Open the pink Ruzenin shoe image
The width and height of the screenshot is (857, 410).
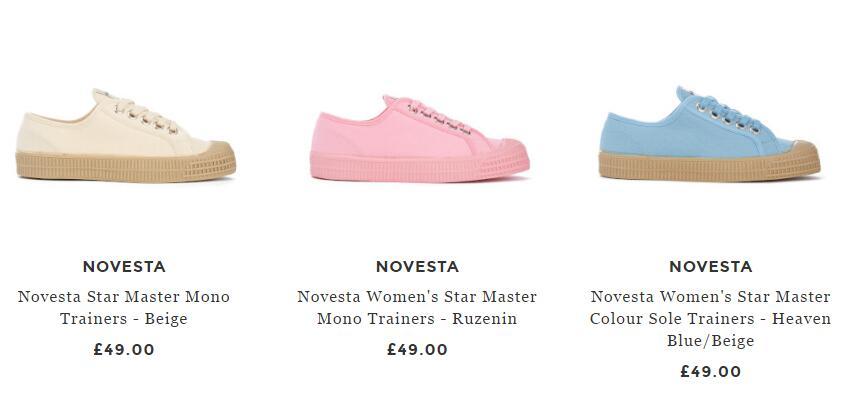(x=420, y=138)
